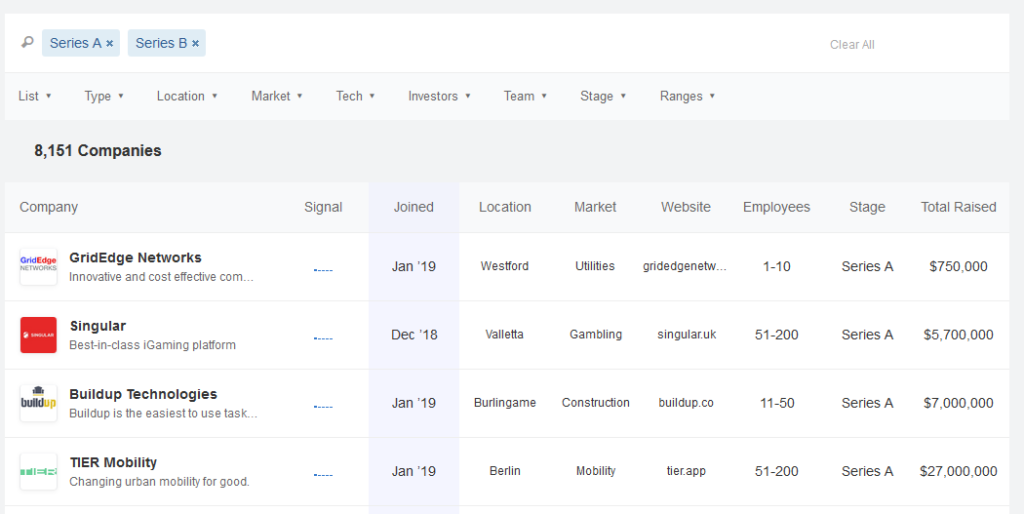Click the Gambling market cell
This screenshot has width=1024, height=514.
coord(596,334)
